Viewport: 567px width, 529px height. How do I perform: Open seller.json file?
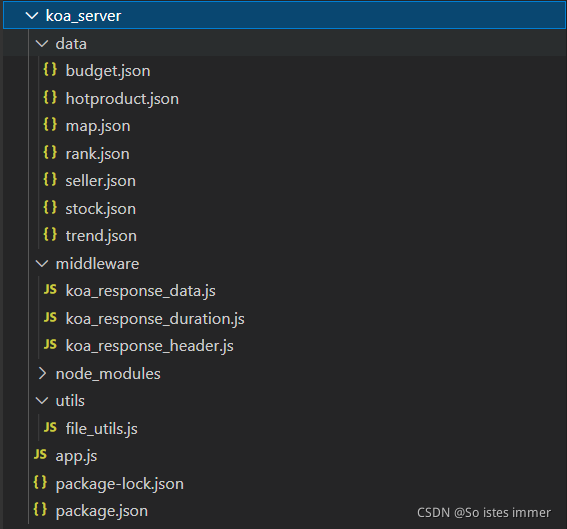point(101,181)
